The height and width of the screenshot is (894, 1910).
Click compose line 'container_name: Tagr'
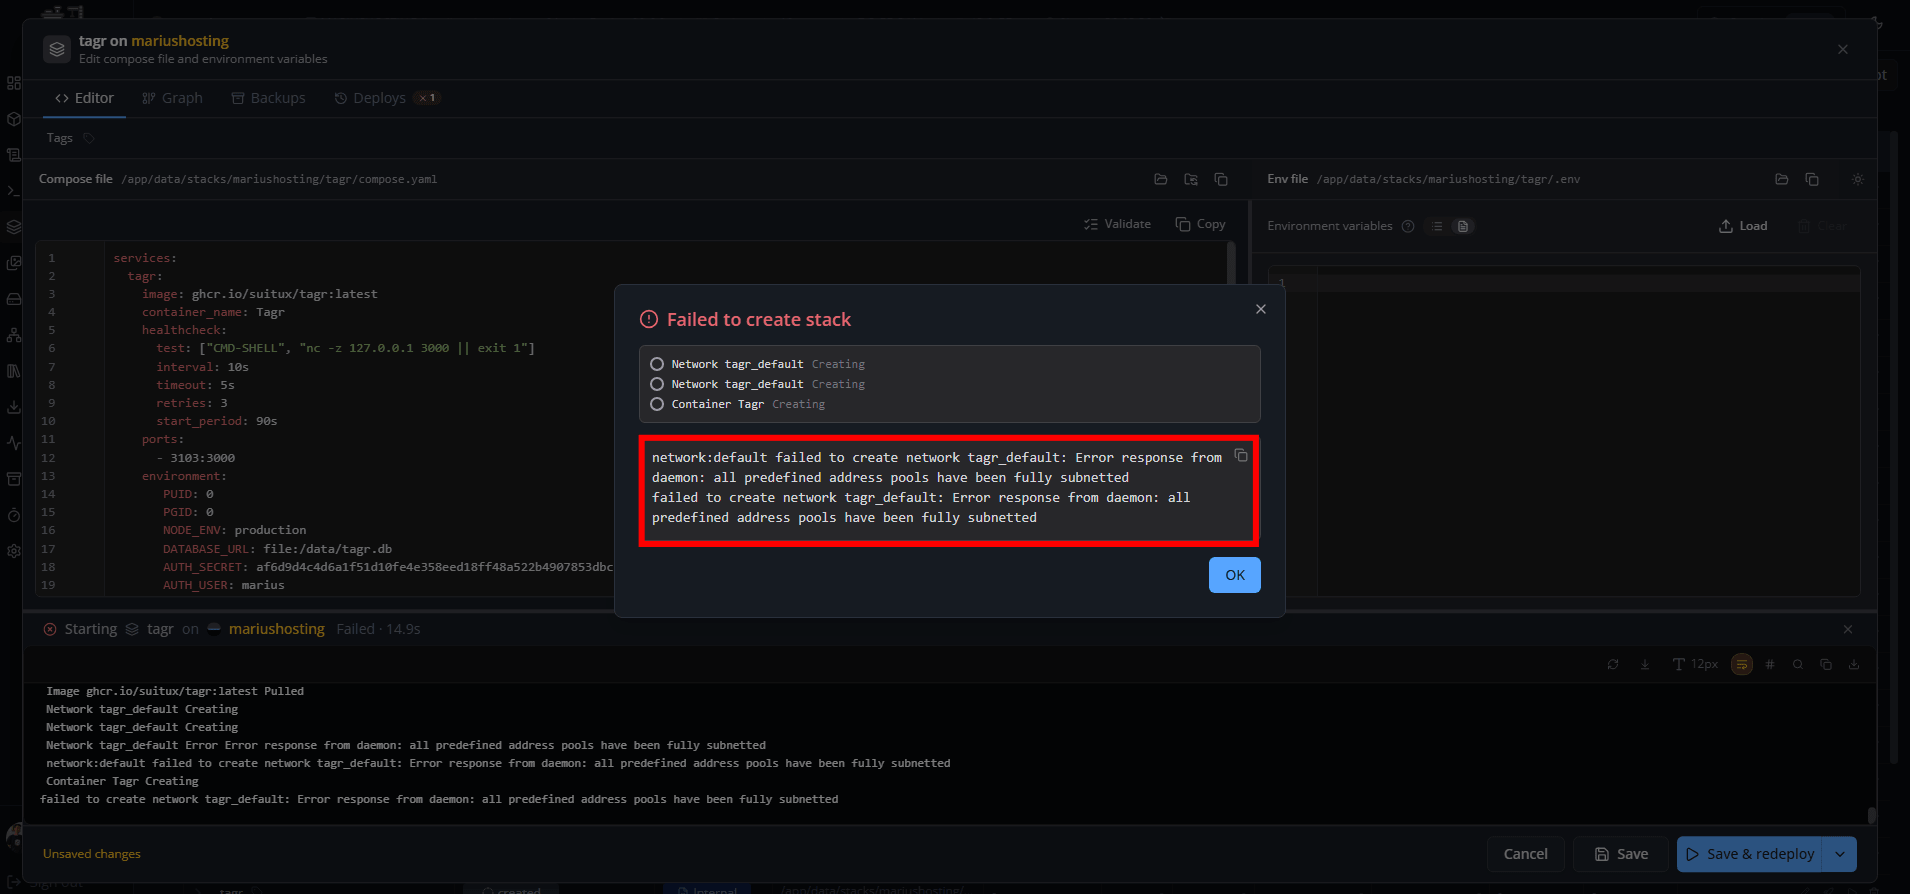click(x=213, y=312)
